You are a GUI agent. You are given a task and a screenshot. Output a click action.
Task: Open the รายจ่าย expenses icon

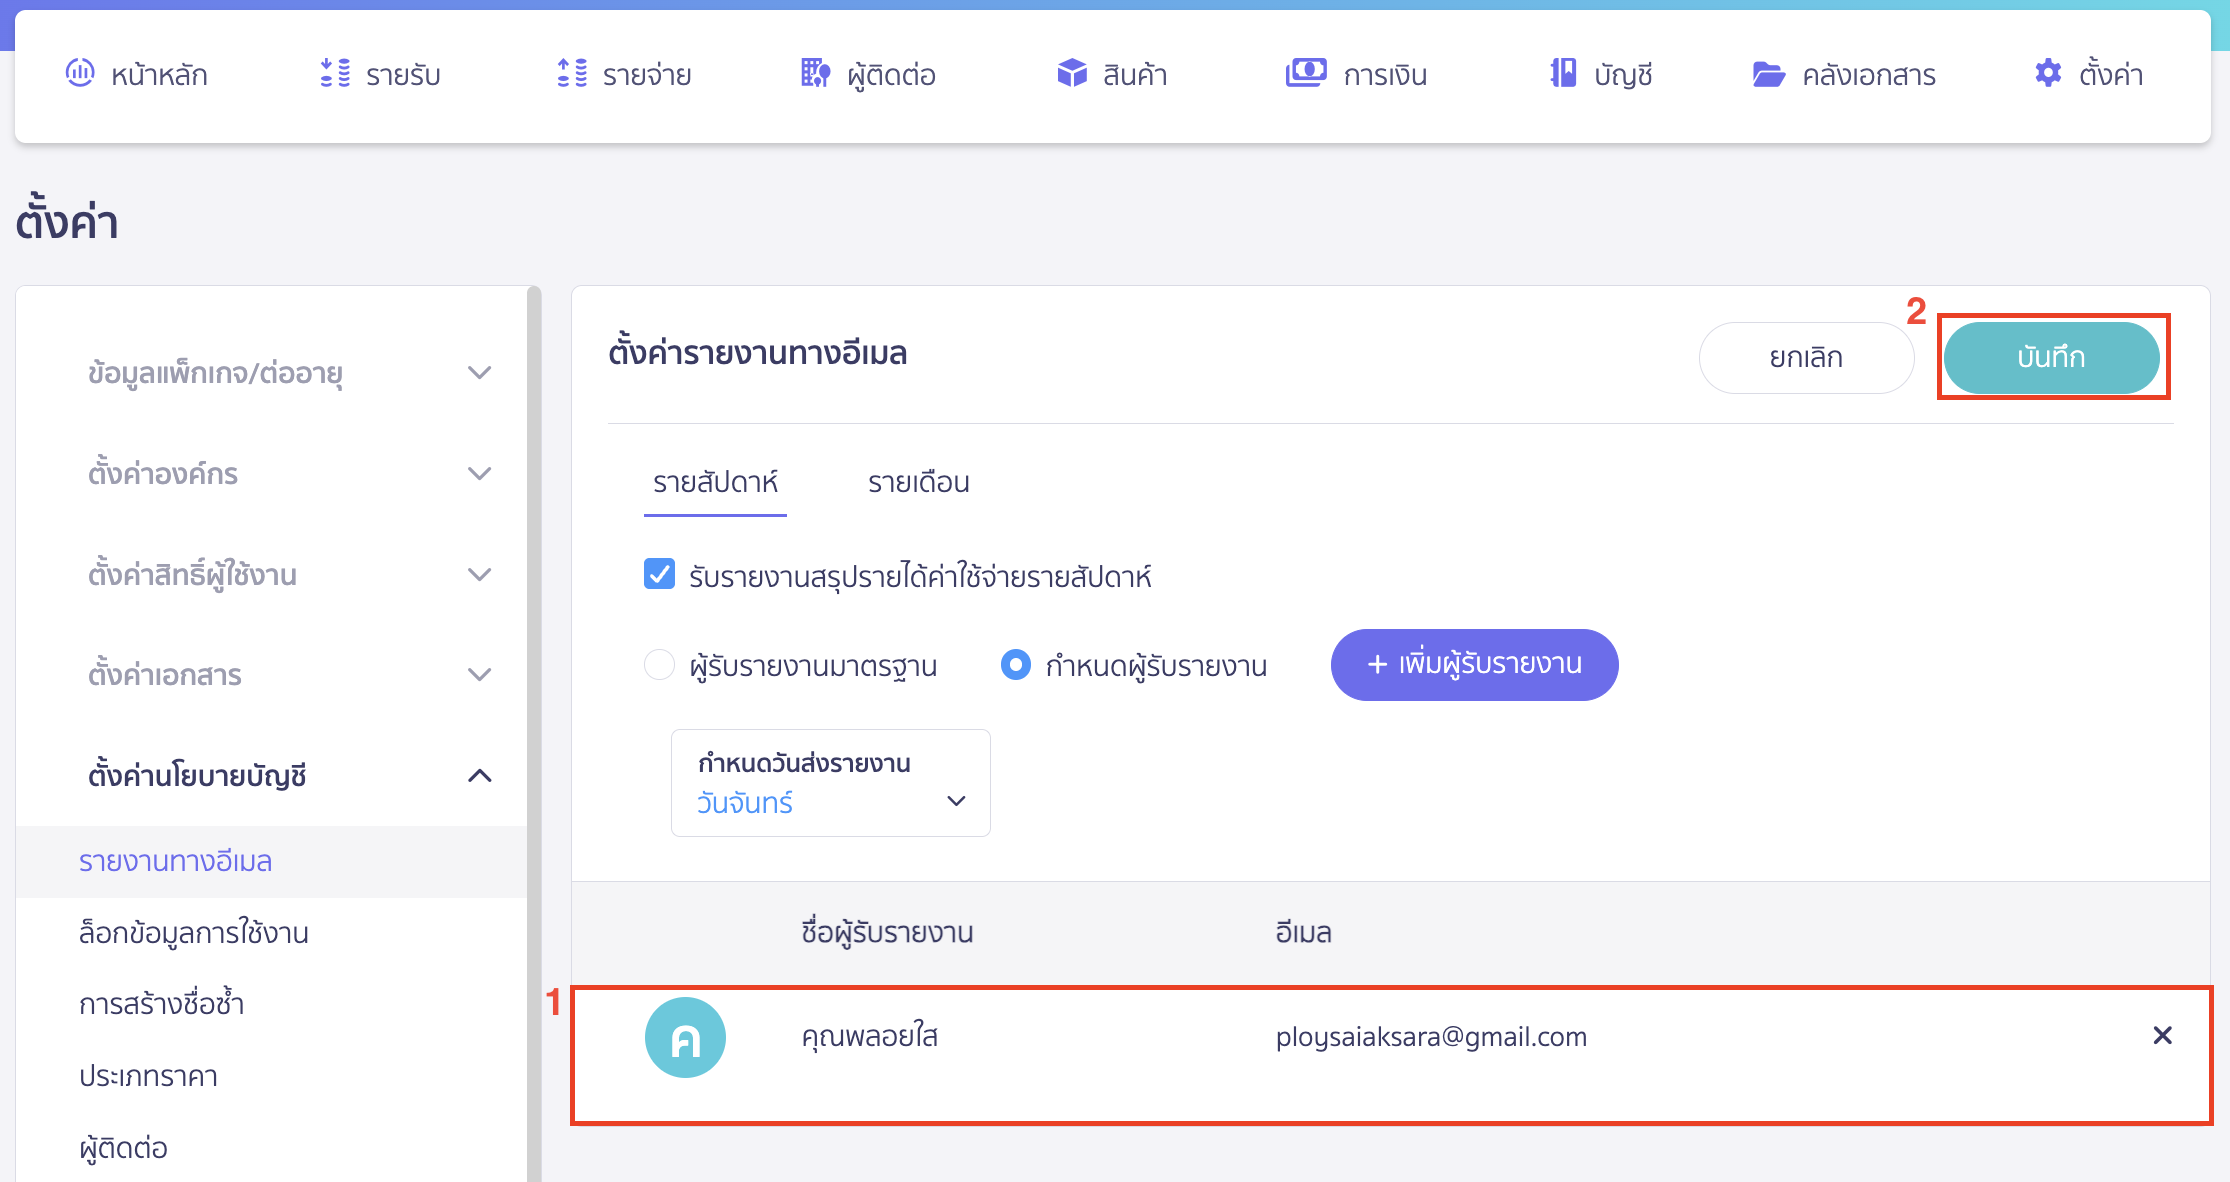tap(572, 73)
